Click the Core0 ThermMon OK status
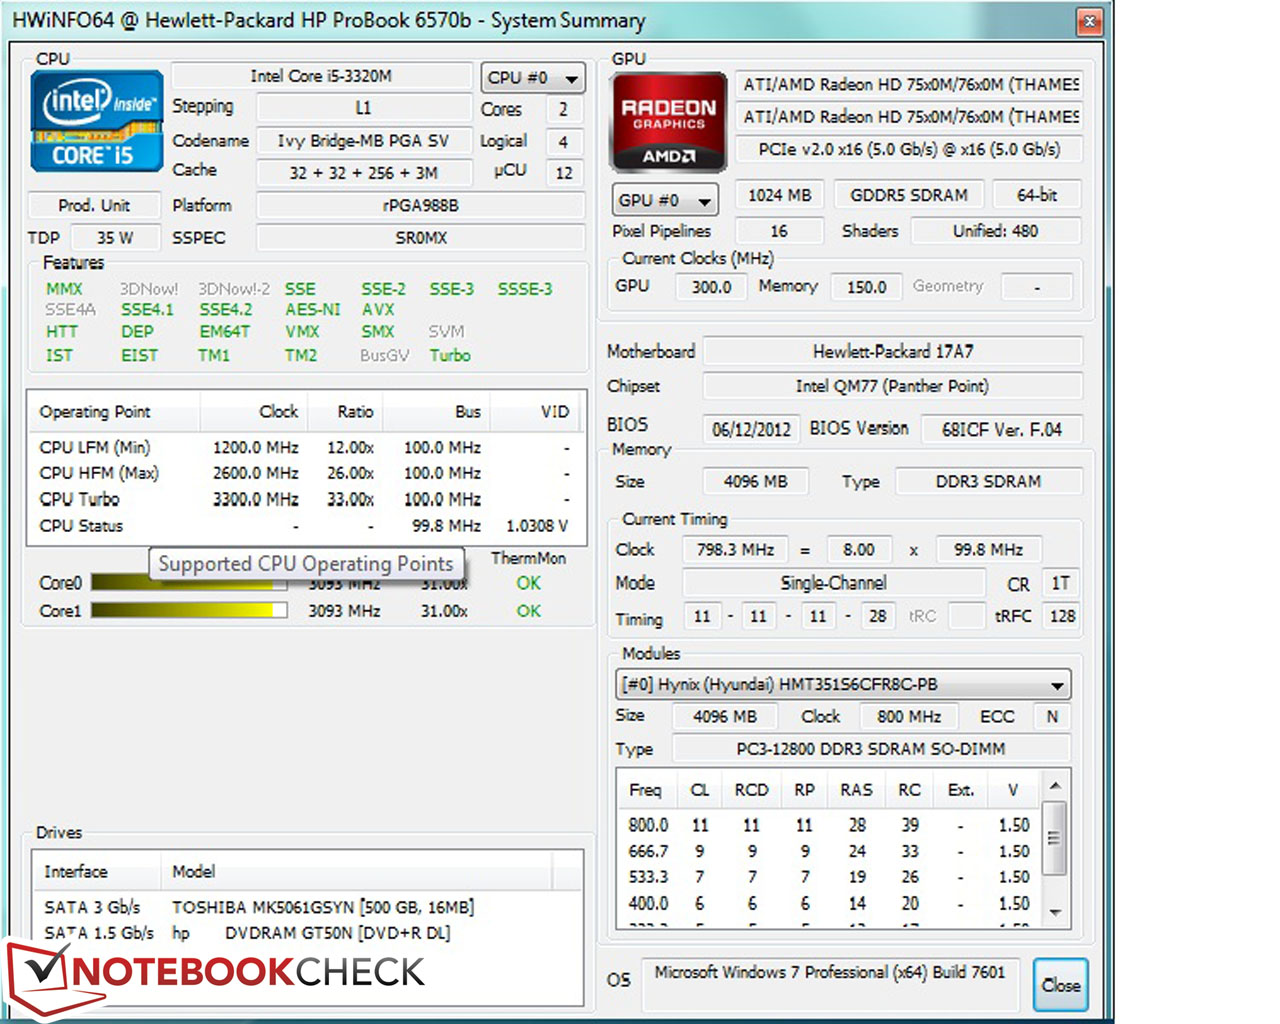Screen dimensions: 1280x1024 click(529, 583)
